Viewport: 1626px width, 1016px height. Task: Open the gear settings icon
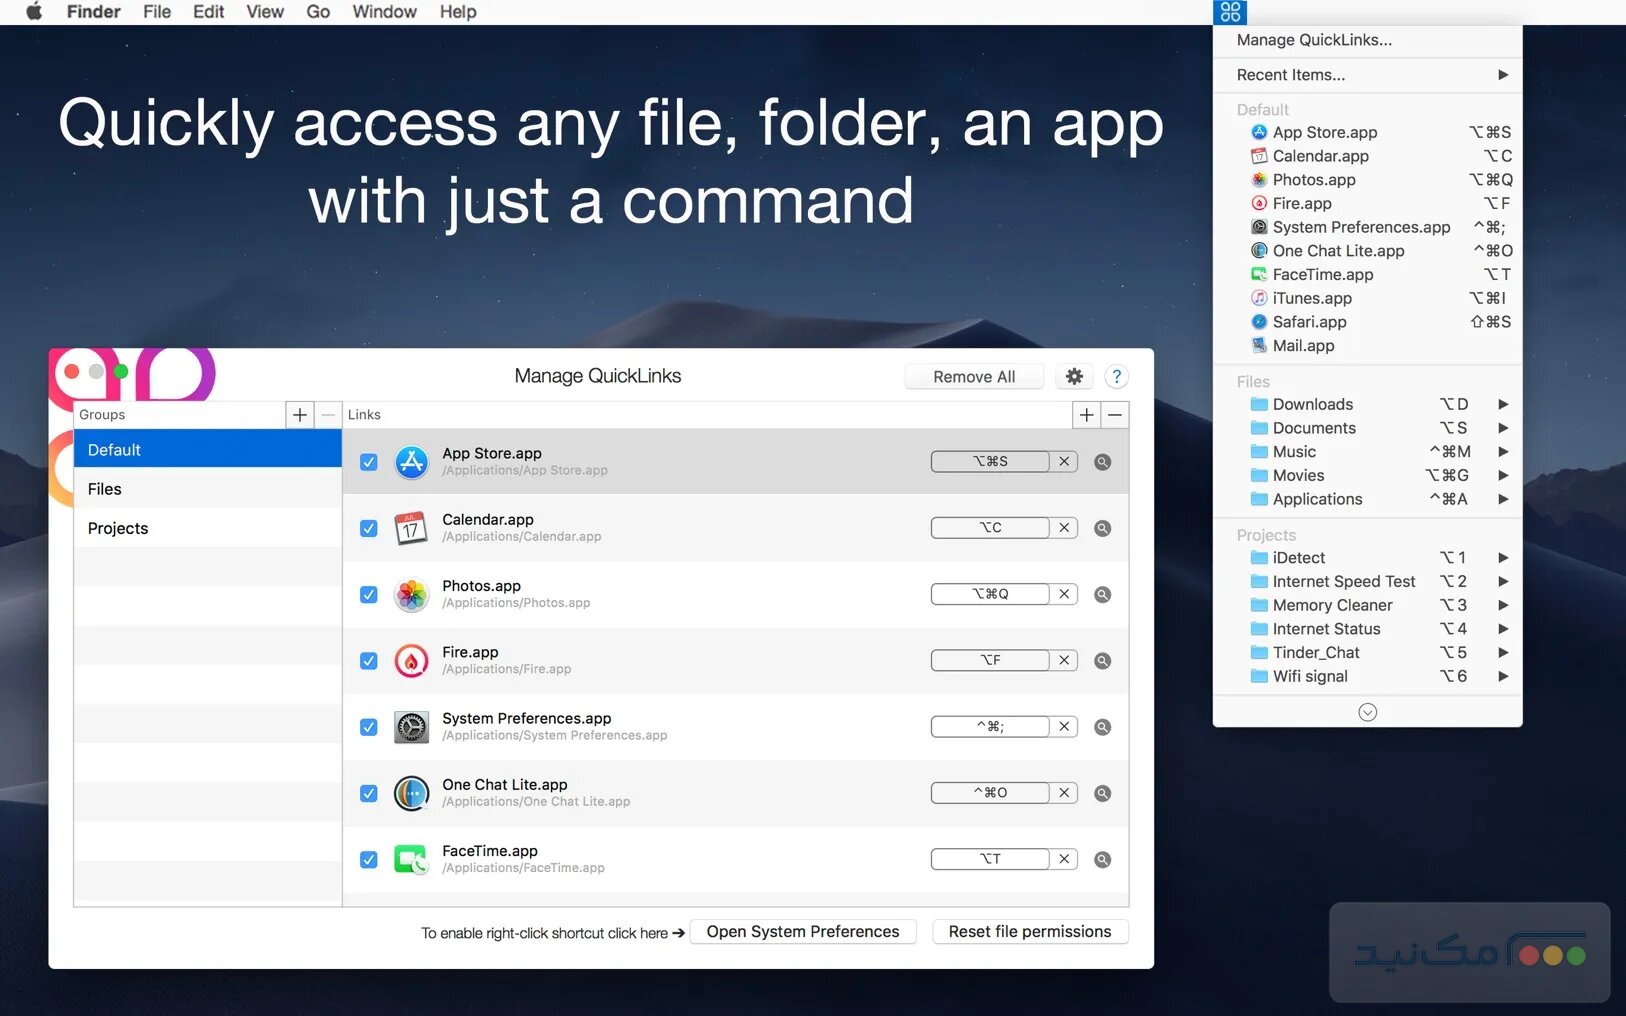pyautogui.click(x=1074, y=376)
